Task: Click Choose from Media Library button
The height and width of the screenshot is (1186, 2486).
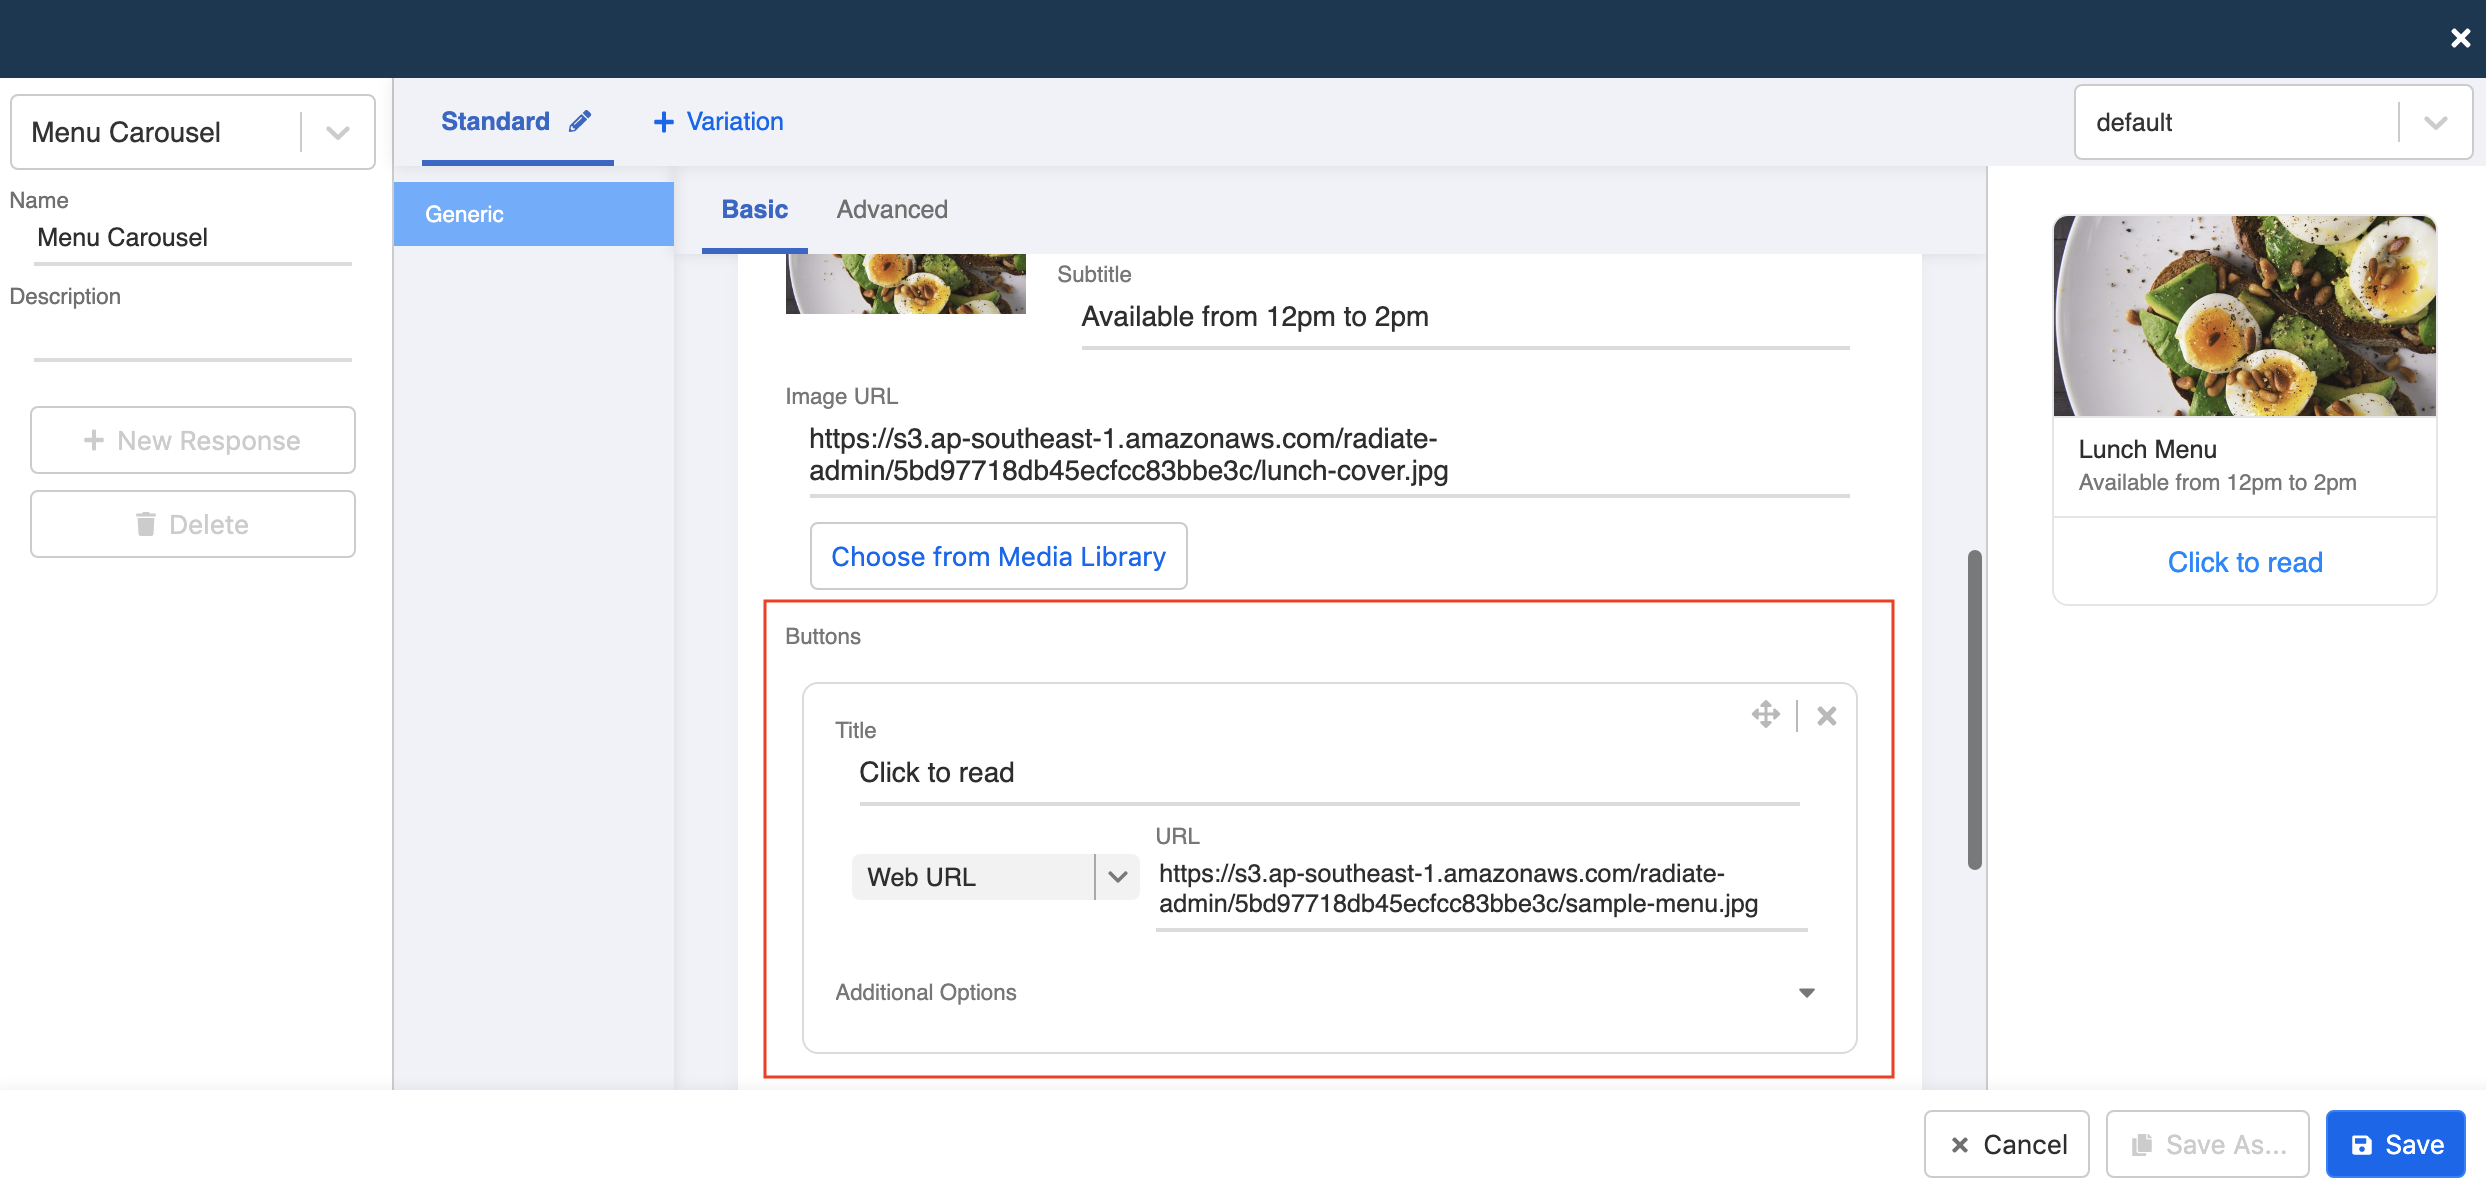Action: pyautogui.click(x=998, y=556)
